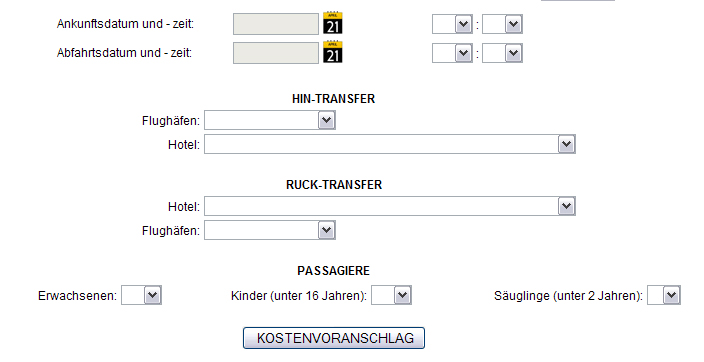704x362 pixels.
Task: Open Kinder (unter 16 Jahren) dropdown
Action: pos(391,296)
